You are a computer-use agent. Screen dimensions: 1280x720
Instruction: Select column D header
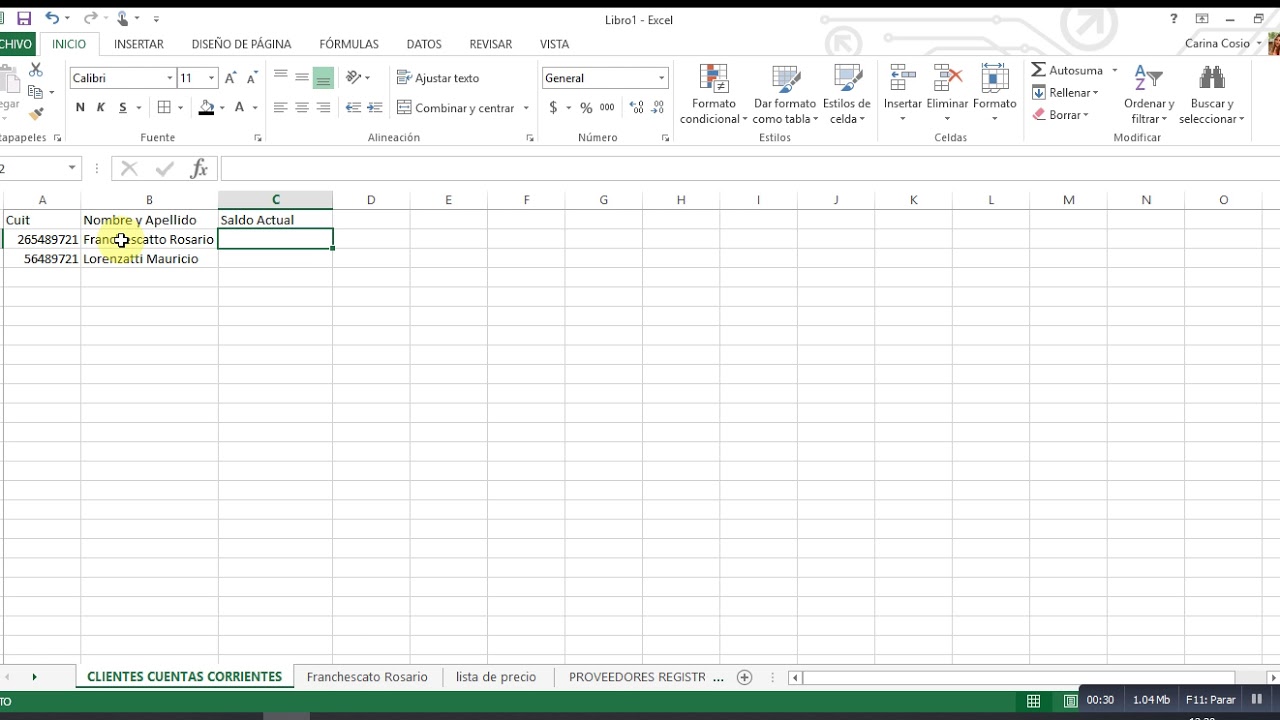pos(371,200)
